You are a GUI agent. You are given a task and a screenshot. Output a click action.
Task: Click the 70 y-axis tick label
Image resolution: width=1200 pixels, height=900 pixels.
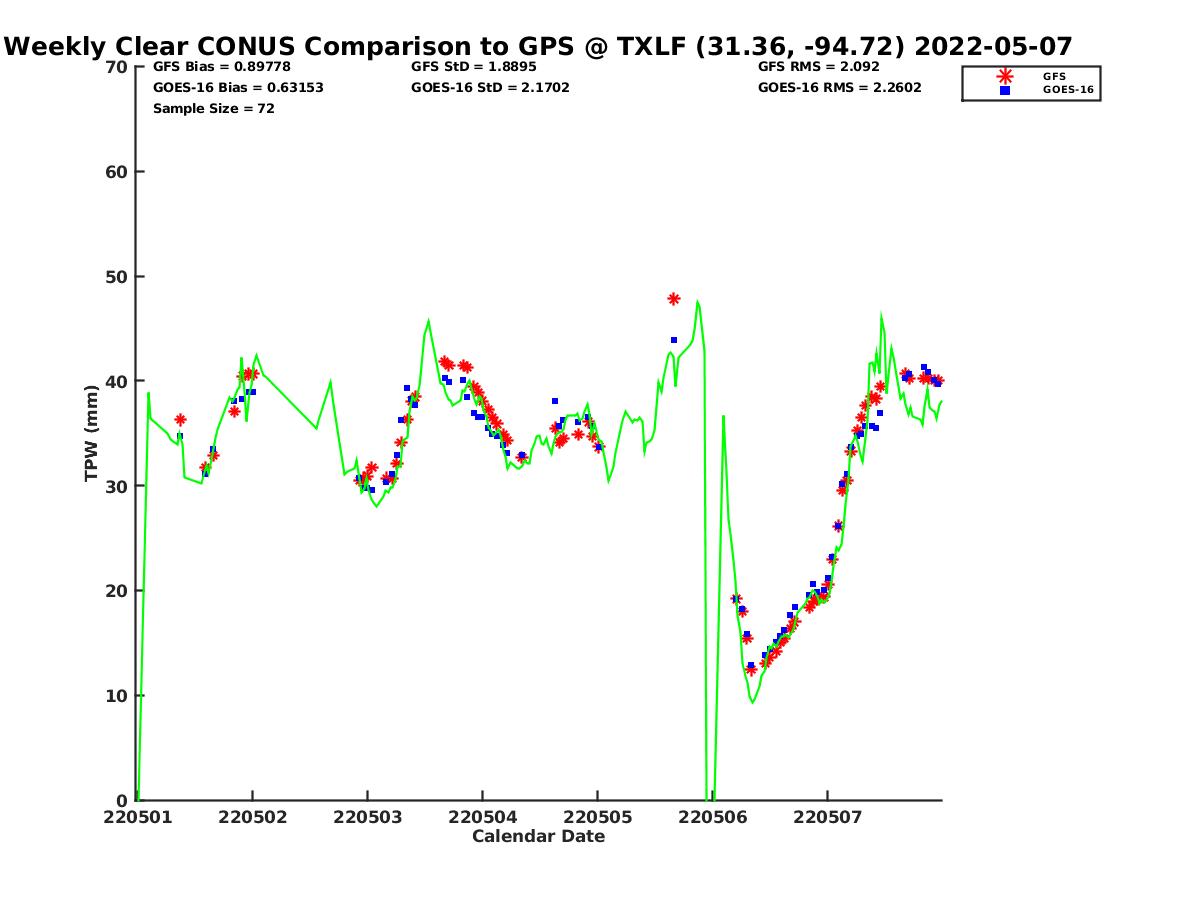point(117,67)
